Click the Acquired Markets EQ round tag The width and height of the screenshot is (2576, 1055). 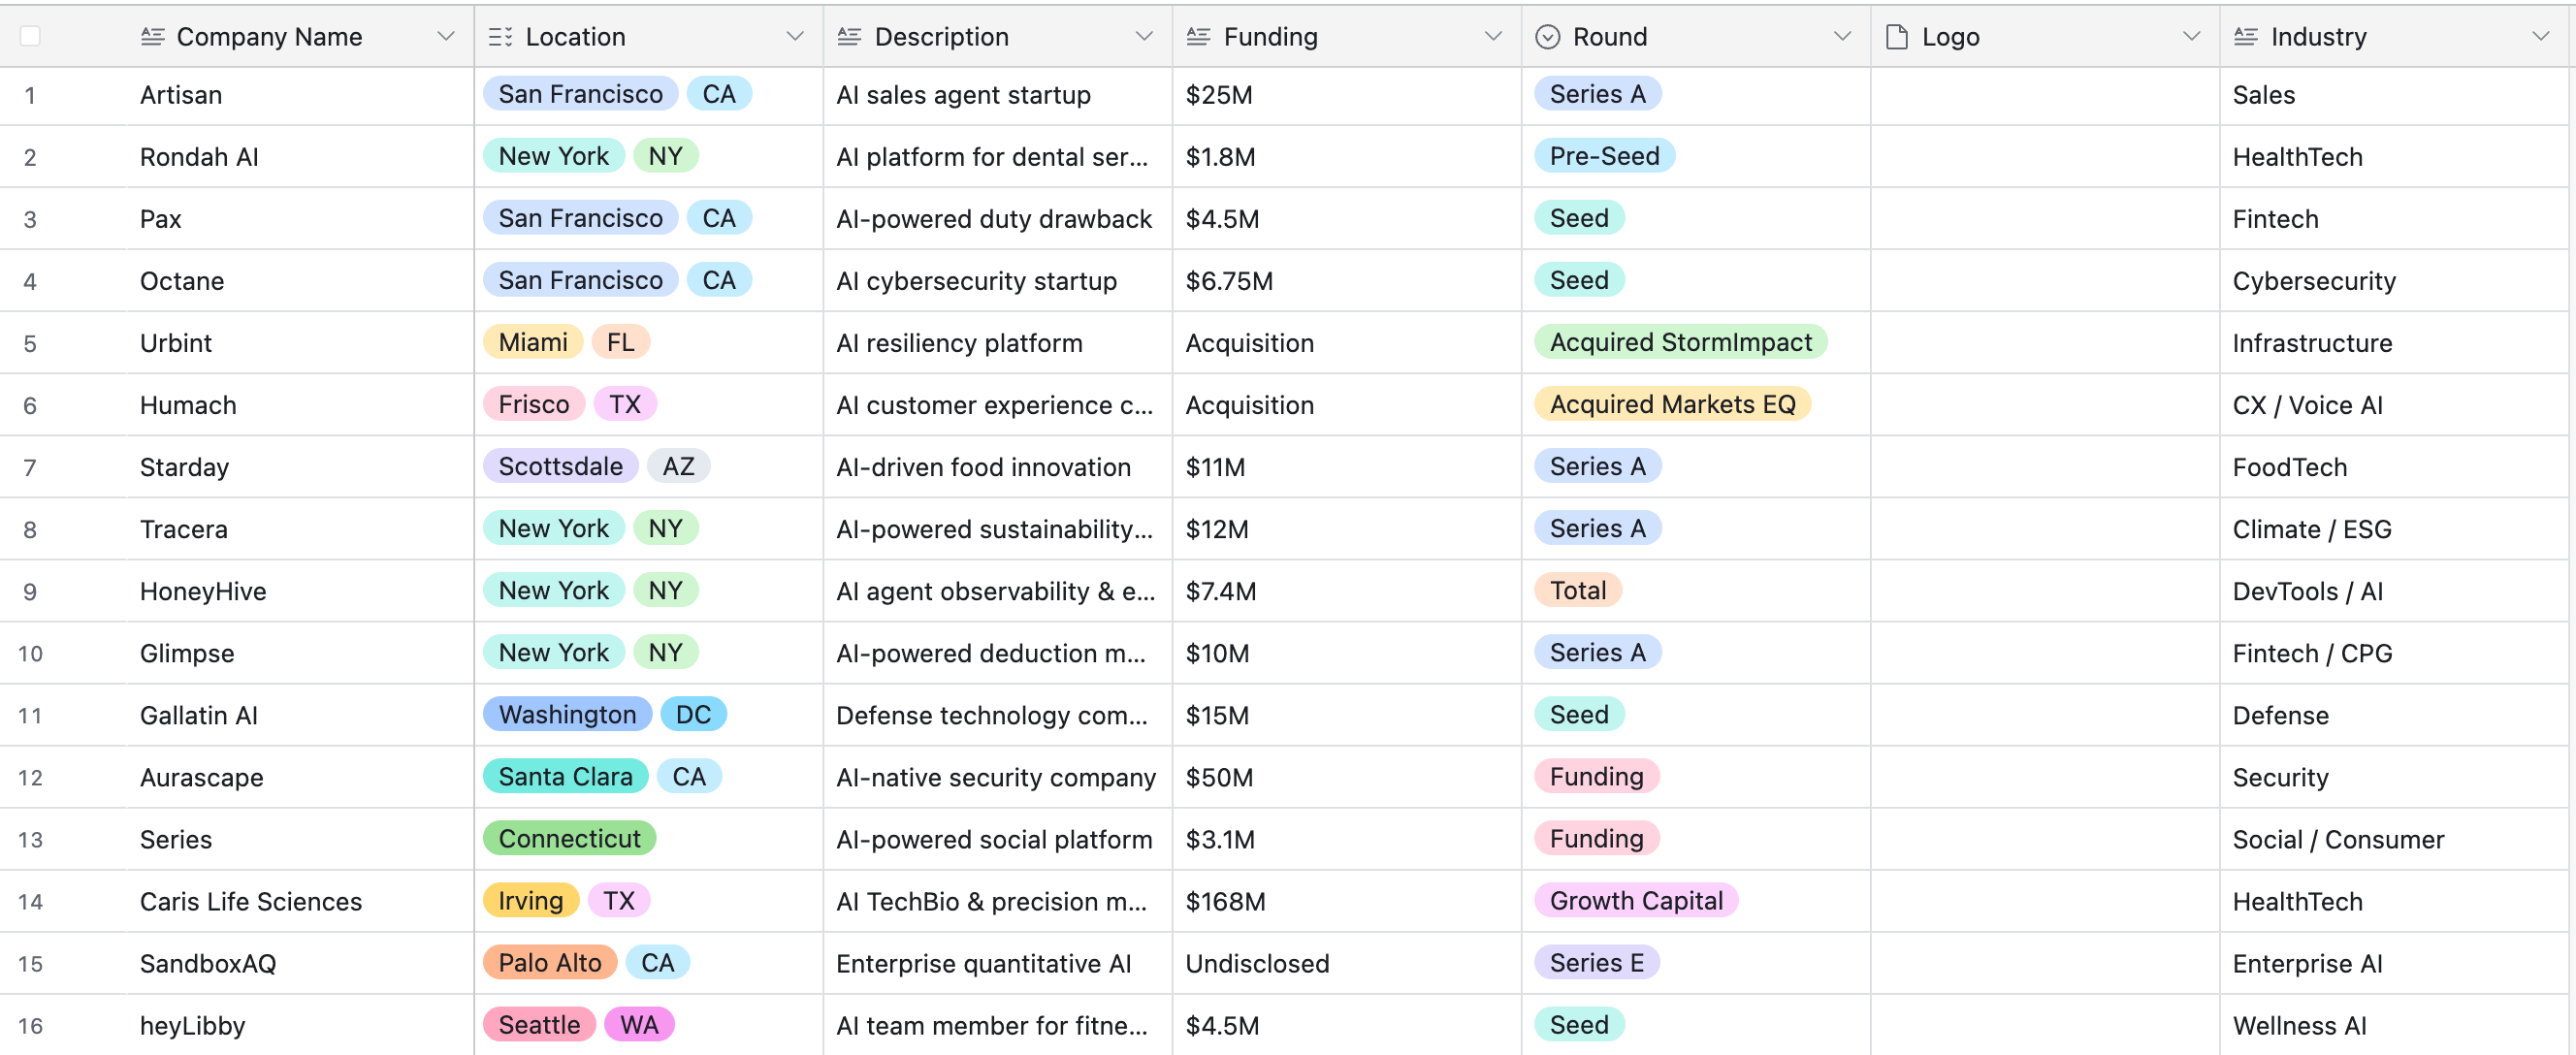tap(1672, 404)
